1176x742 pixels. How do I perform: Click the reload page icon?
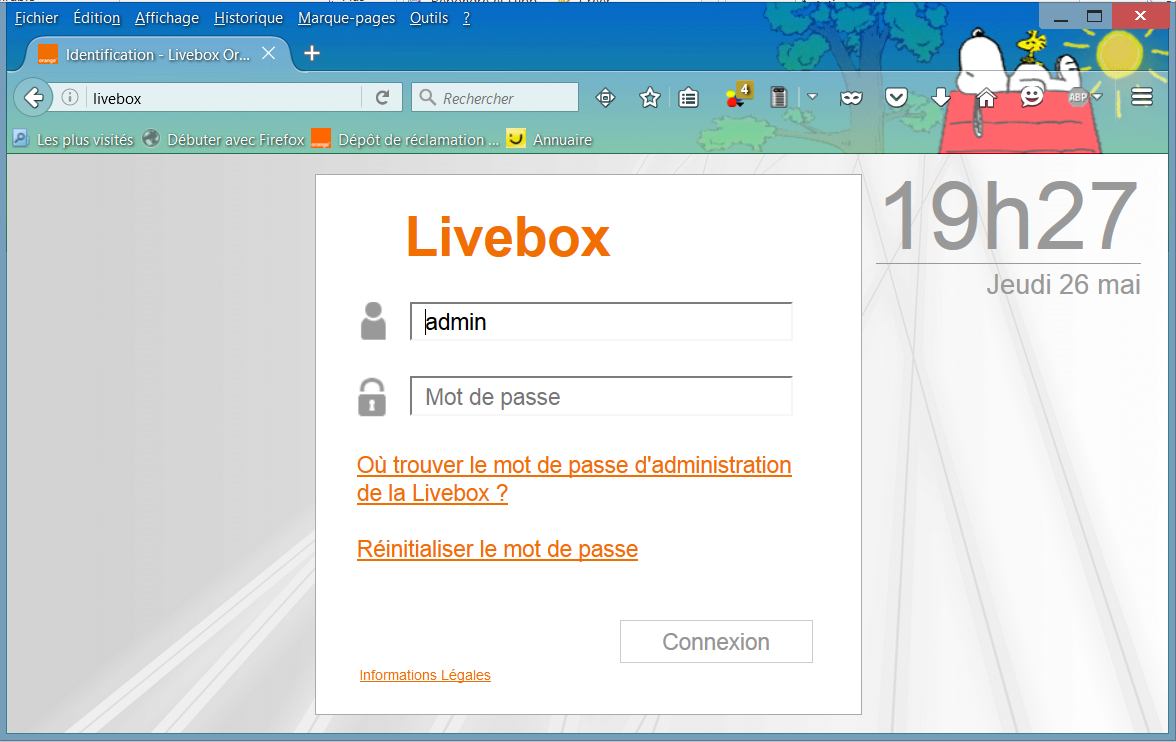point(383,97)
